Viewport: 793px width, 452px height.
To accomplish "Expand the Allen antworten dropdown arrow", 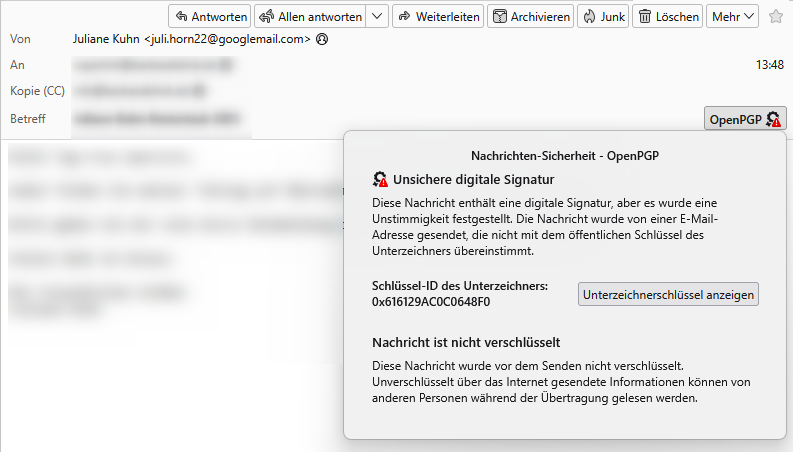I will tap(377, 16).
